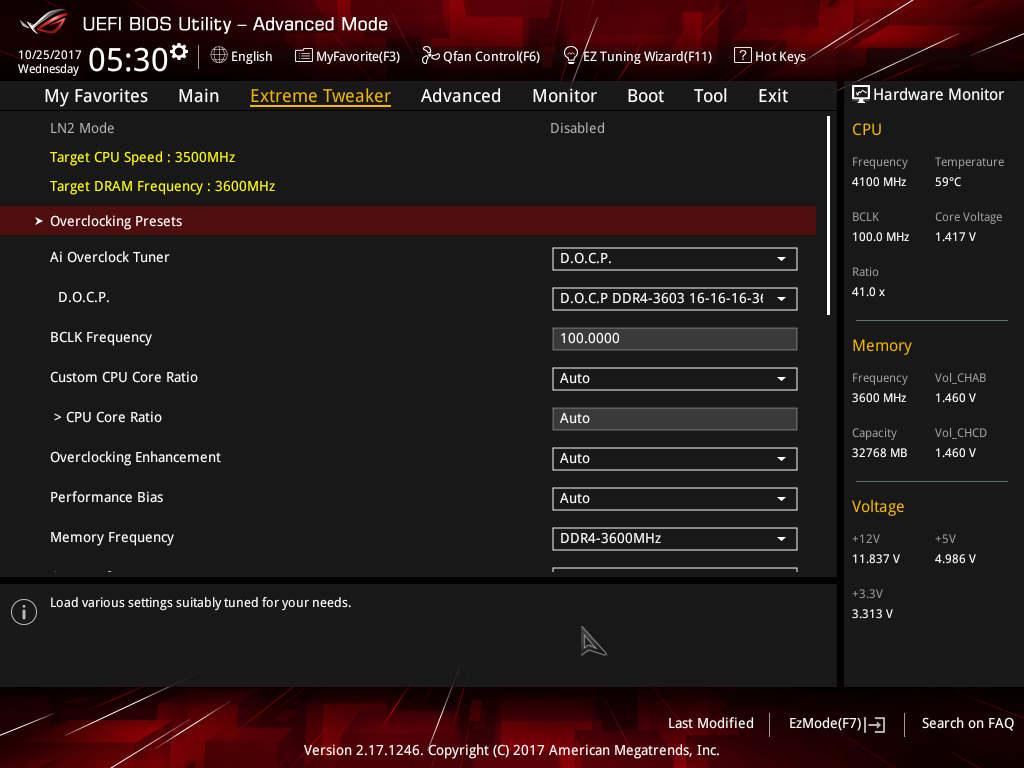Click +3.3V 3.313 V reading
The image size is (1024, 768).
[x=872, y=614]
